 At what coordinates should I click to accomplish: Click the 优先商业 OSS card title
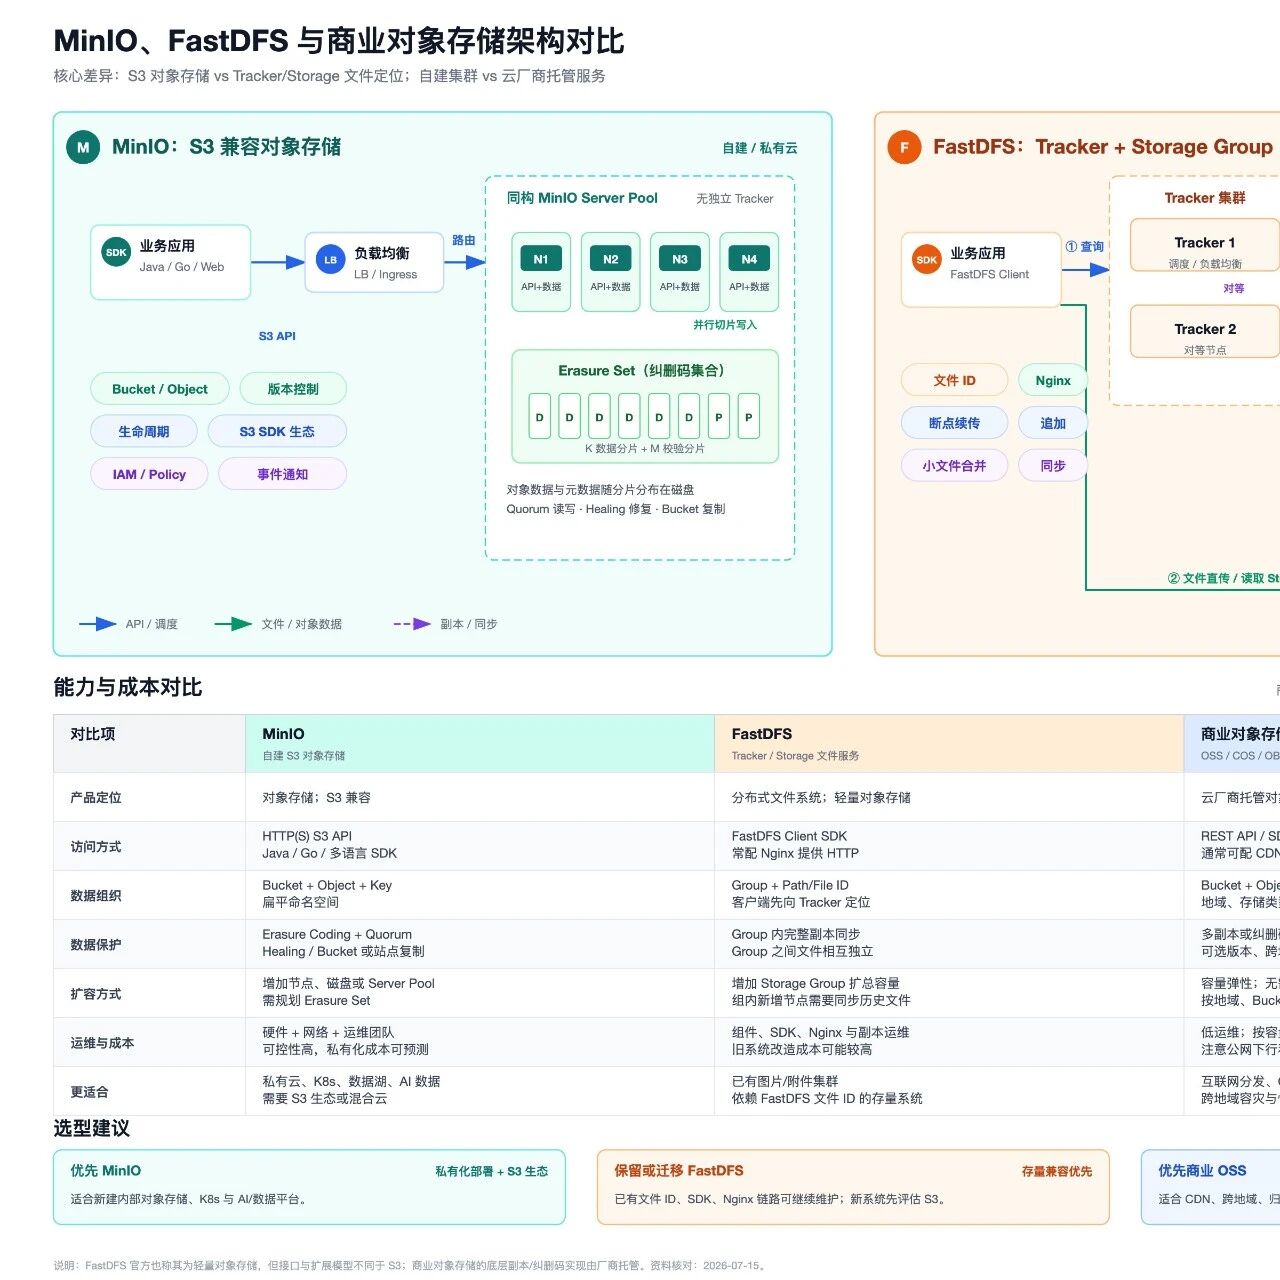point(1202,1170)
